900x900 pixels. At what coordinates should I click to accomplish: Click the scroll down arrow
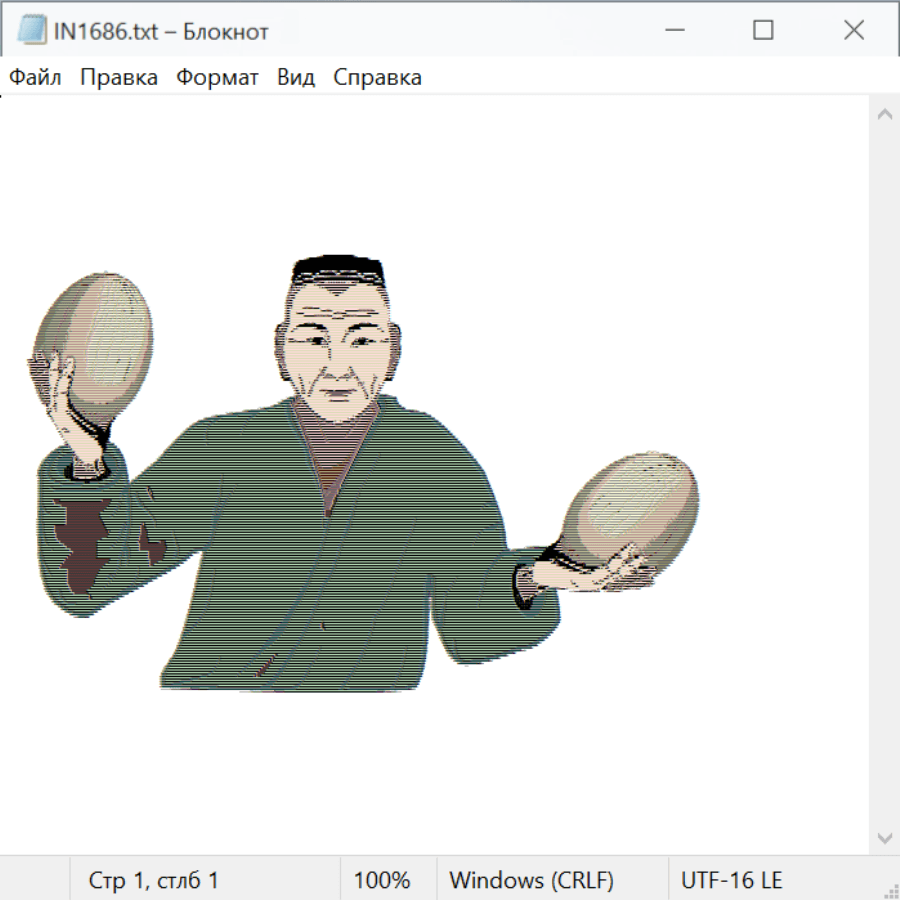[x=884, y=837]
